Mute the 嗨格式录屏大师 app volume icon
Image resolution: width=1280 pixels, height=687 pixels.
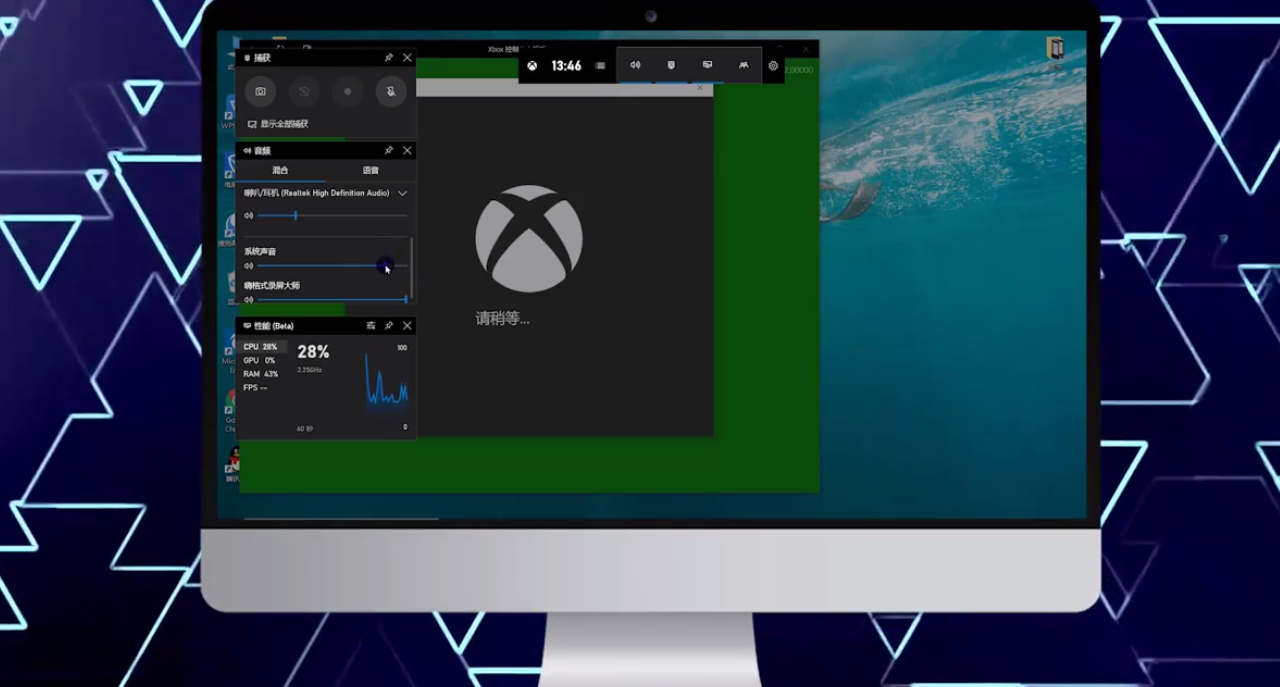click(x=249, y=299)
